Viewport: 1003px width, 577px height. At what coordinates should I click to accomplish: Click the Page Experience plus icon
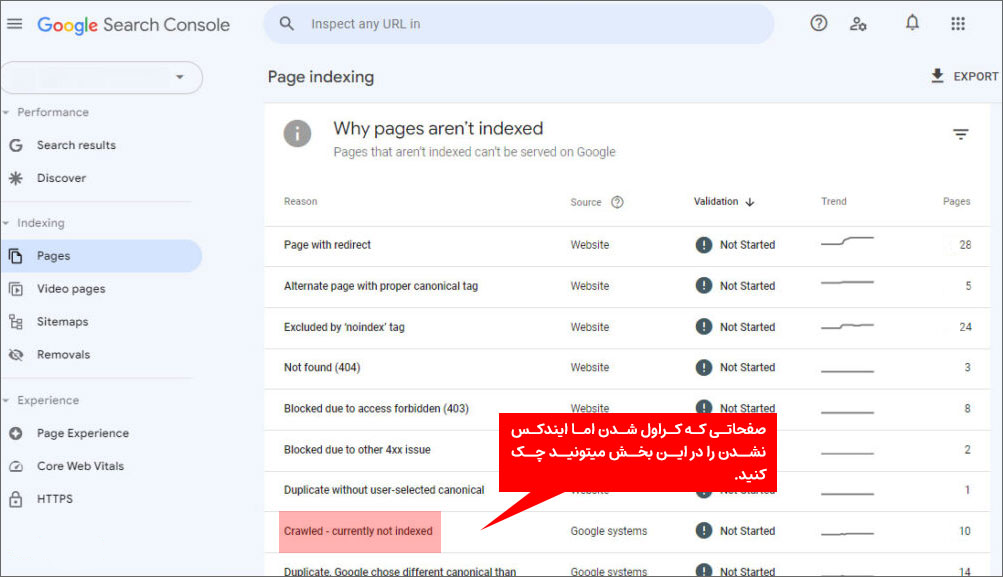[x=16, y=433]
